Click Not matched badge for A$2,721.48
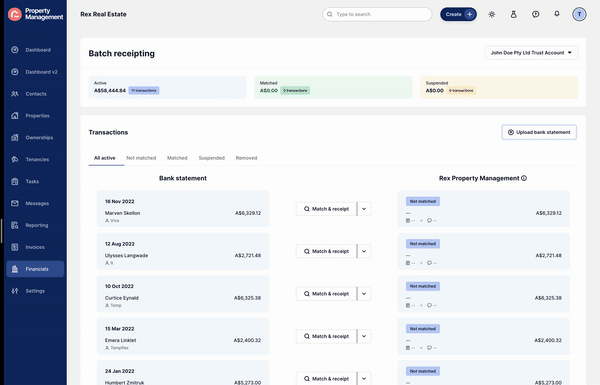The image size is (600, 385). pos(423,244)
